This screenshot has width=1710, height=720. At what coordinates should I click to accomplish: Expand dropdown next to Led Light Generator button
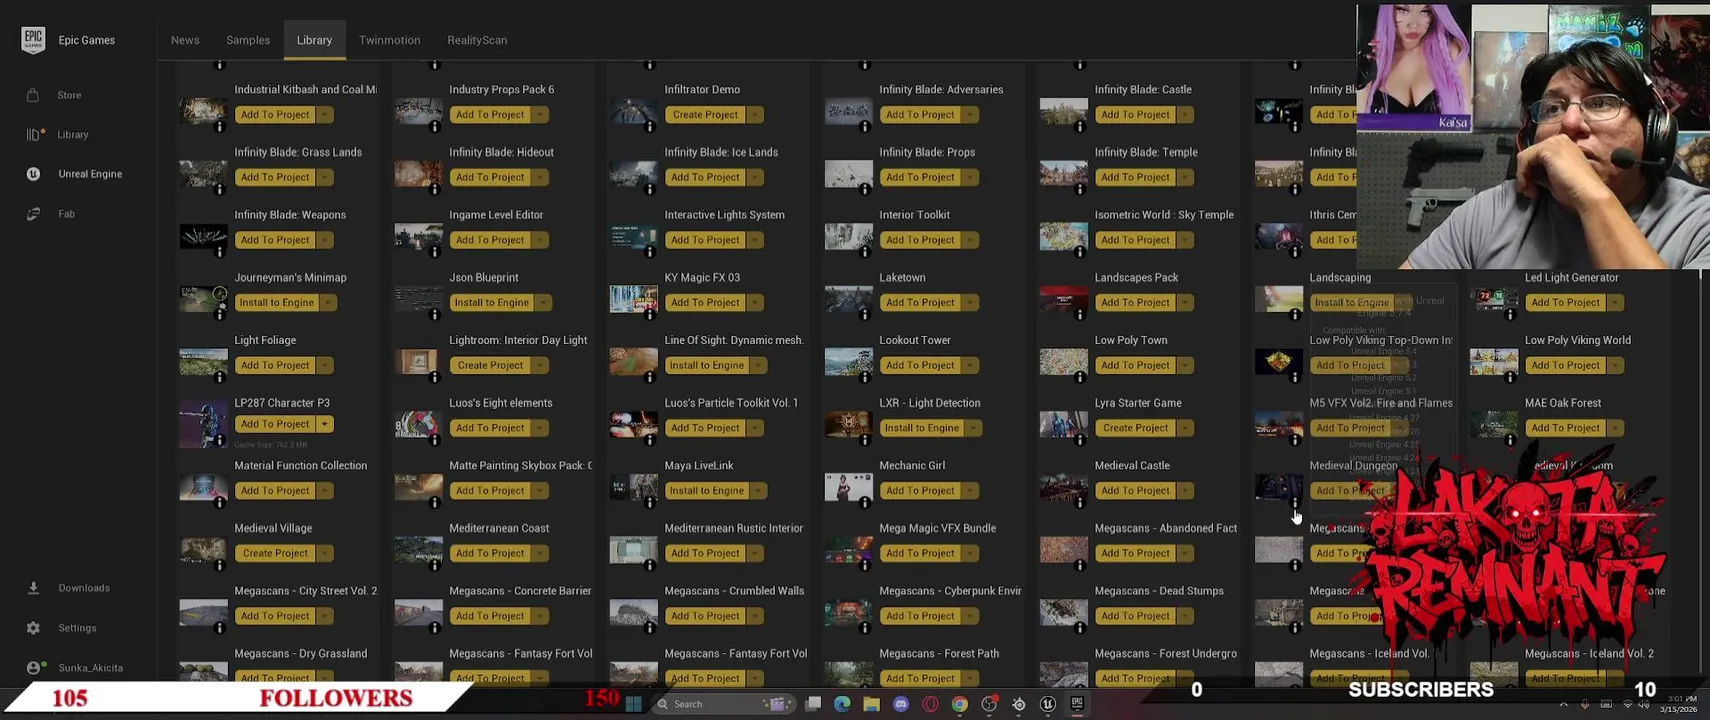click(1615, 303)
